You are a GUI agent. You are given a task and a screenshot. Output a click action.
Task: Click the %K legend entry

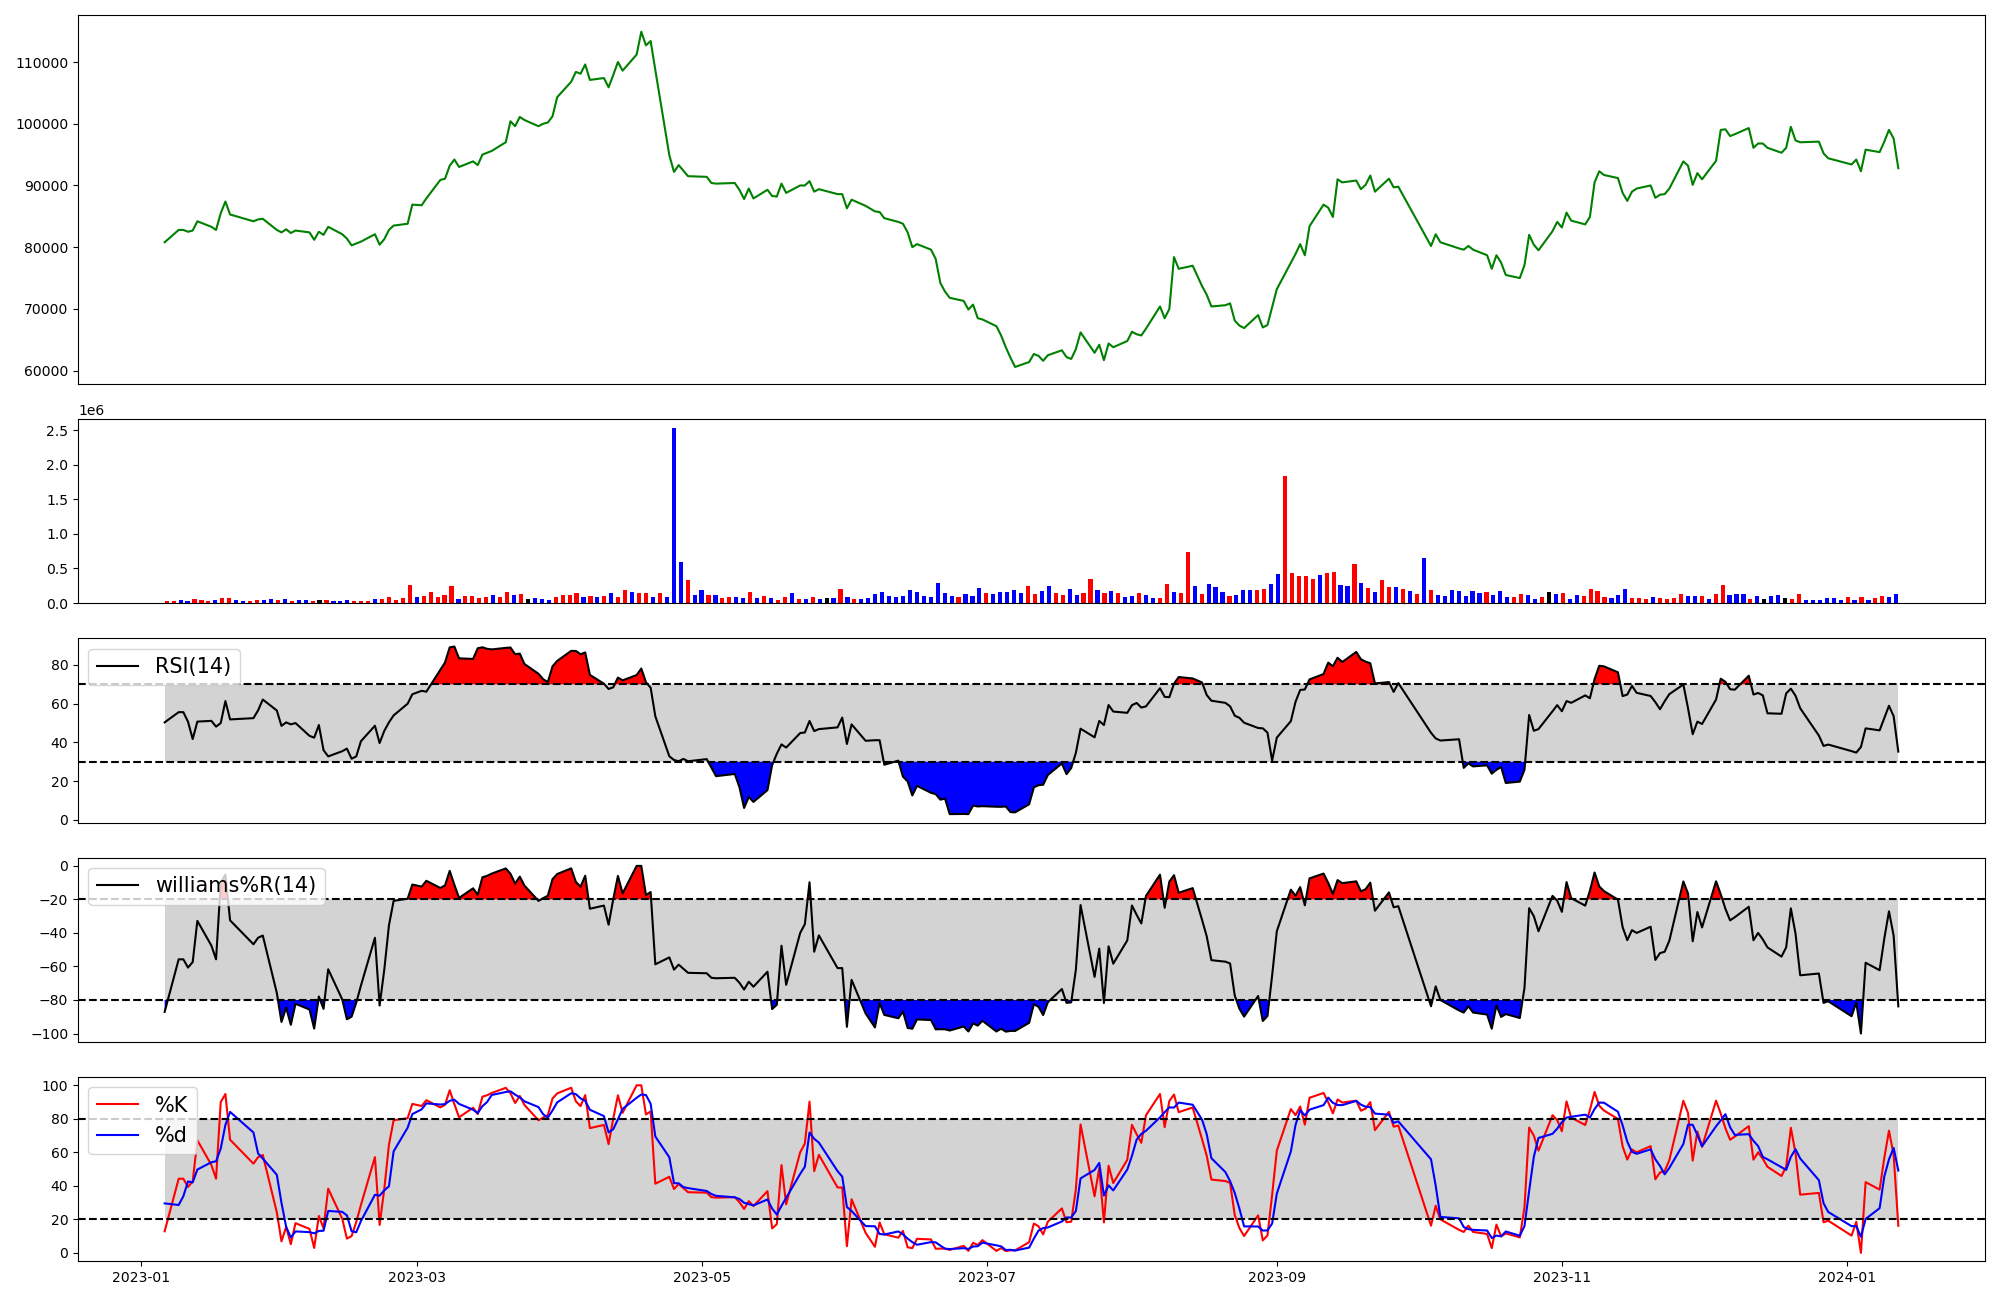(x=171, y=1105)
